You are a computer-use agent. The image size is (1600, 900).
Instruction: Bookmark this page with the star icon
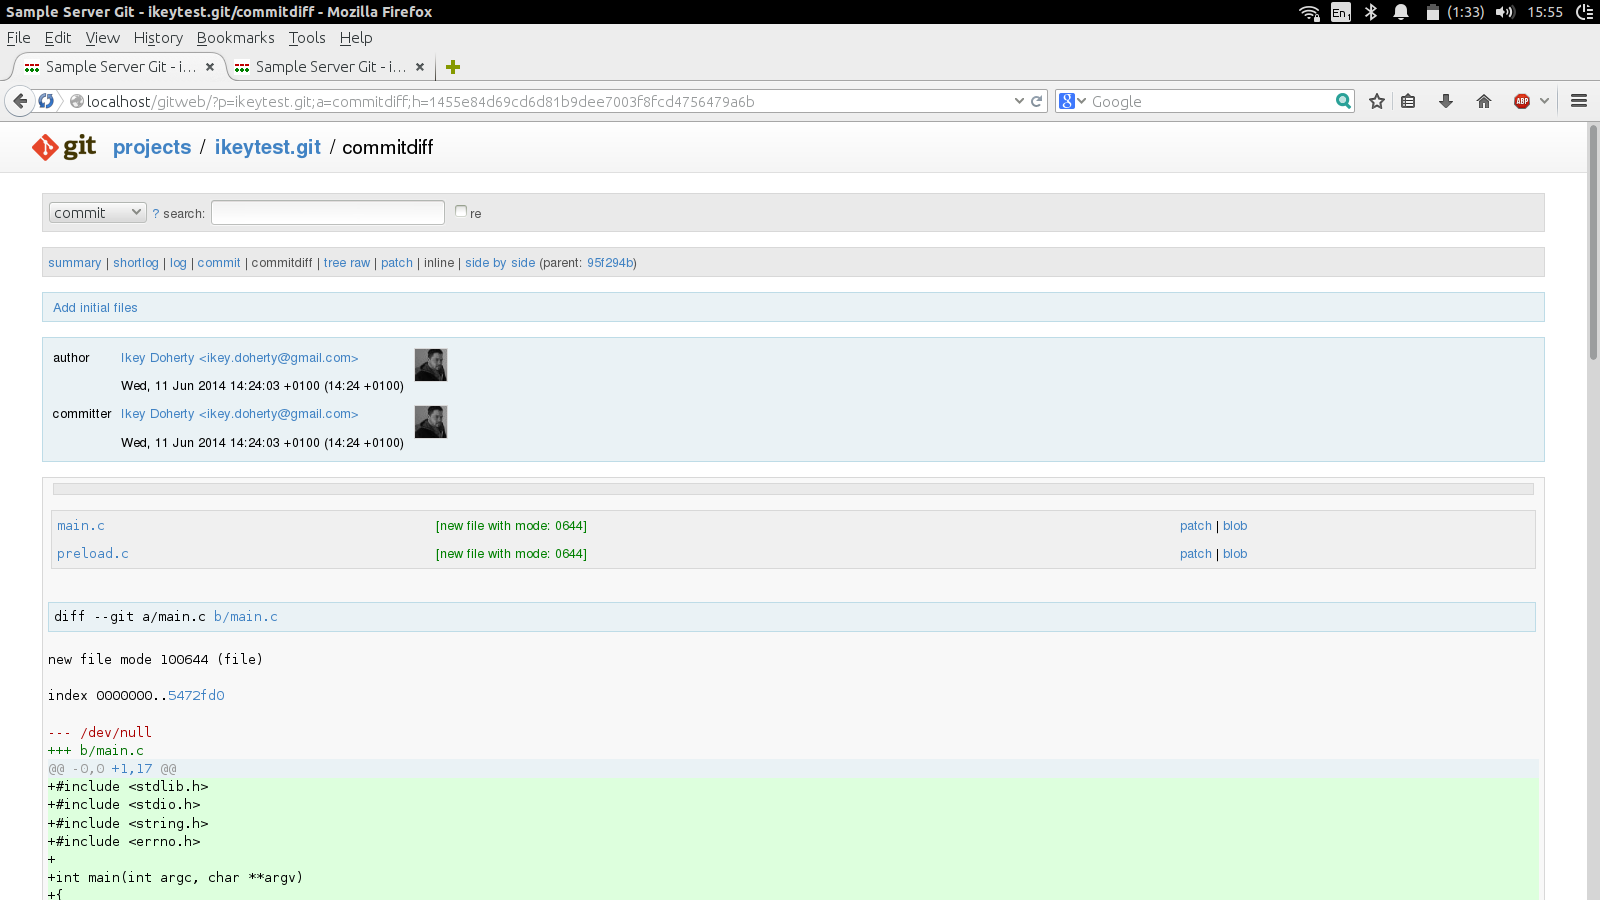click(1377, 101)
